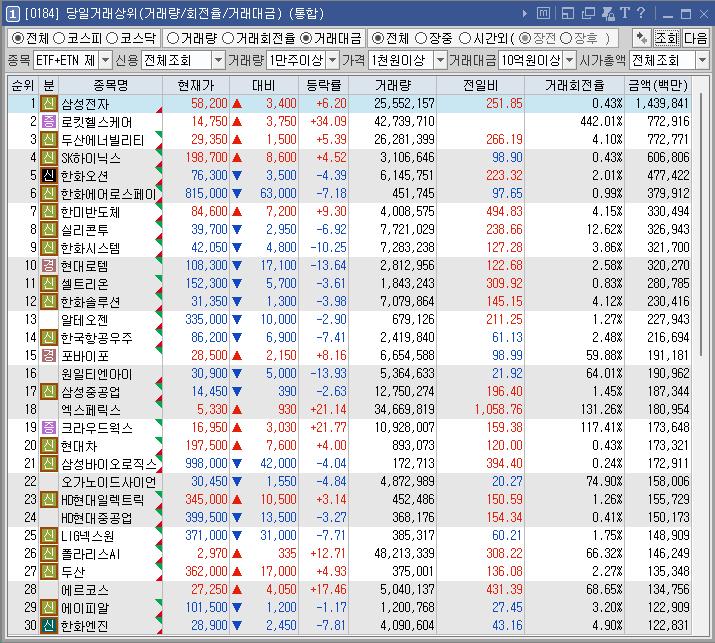This screenshot has width=715, height=643.
Task: Click the 신 badge on 두산 row
Action: click(x=48, y=571)
